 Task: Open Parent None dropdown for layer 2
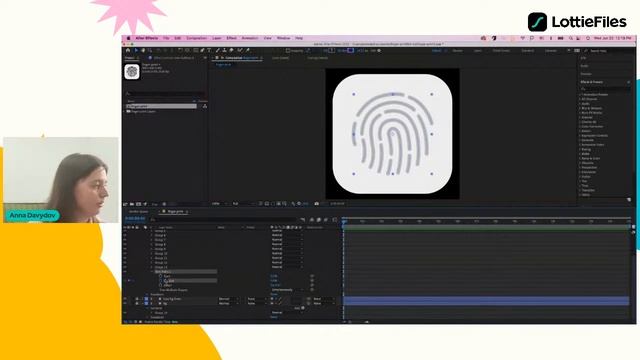tap(324, 299)
